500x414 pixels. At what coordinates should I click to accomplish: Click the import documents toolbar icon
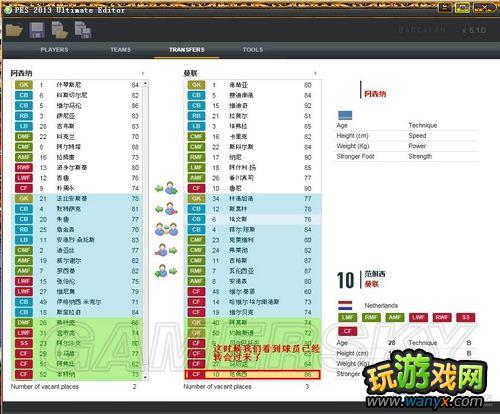60,30
